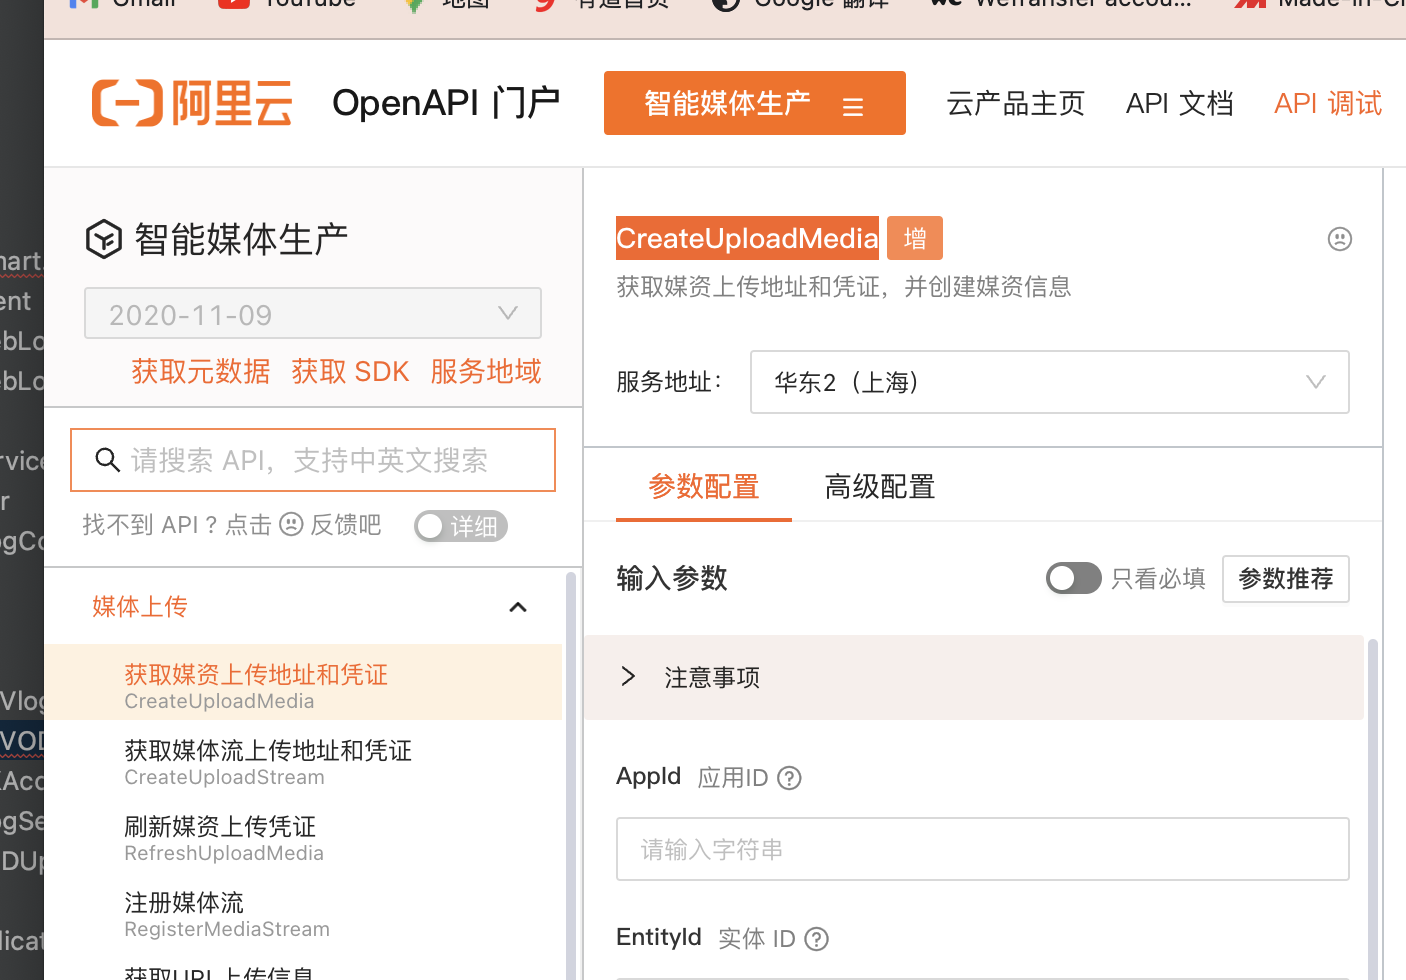
Task: Open the 服务地址 region dropdown 华东2（上海）
Action: point(1049,382)
